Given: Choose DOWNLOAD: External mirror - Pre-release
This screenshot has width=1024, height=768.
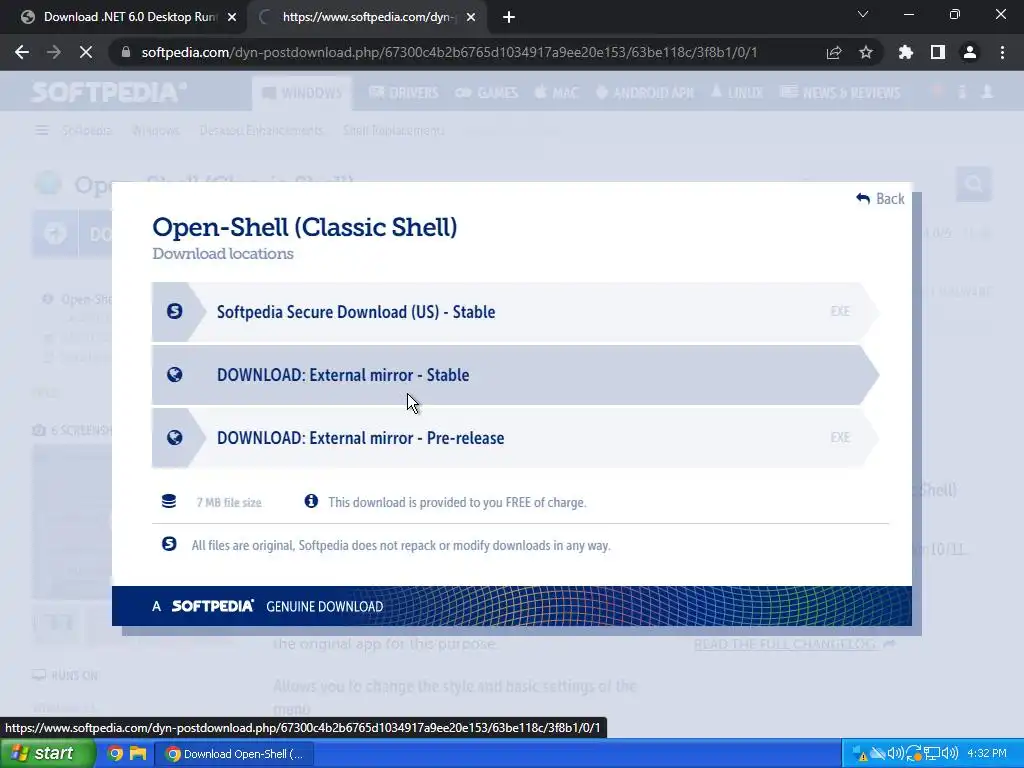Looking at the screenshot, I should click(x=515, y=438).
